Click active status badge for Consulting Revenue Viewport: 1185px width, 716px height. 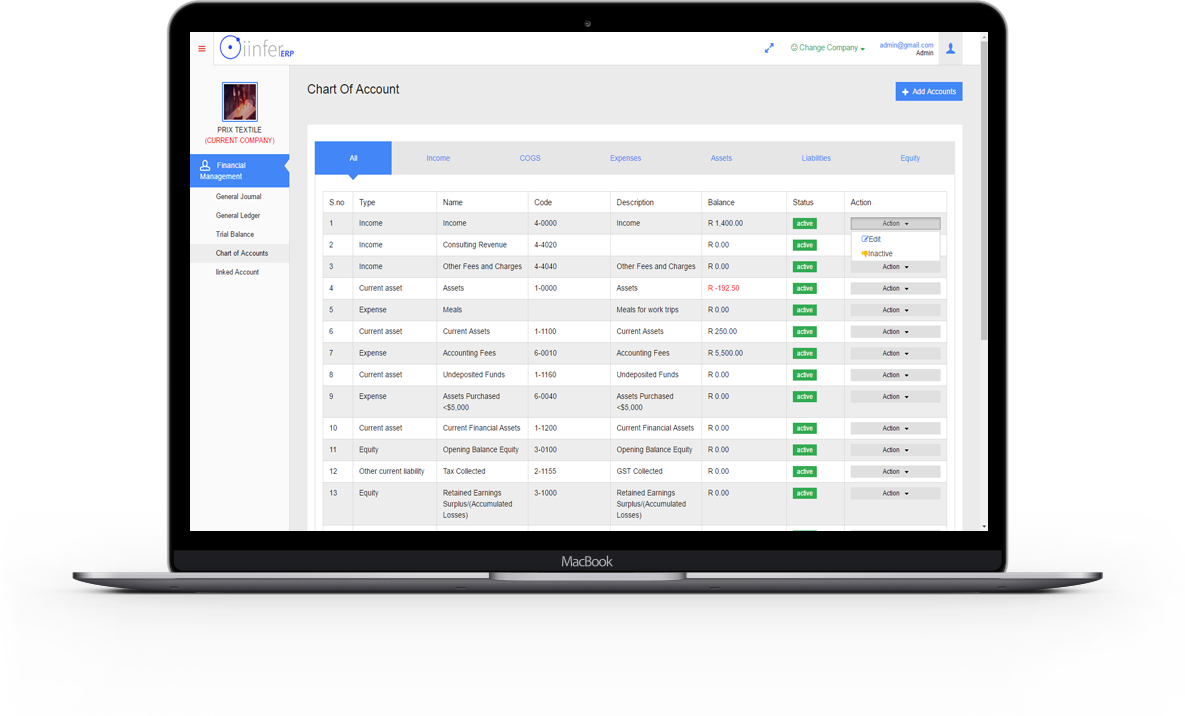click(804, 245)
